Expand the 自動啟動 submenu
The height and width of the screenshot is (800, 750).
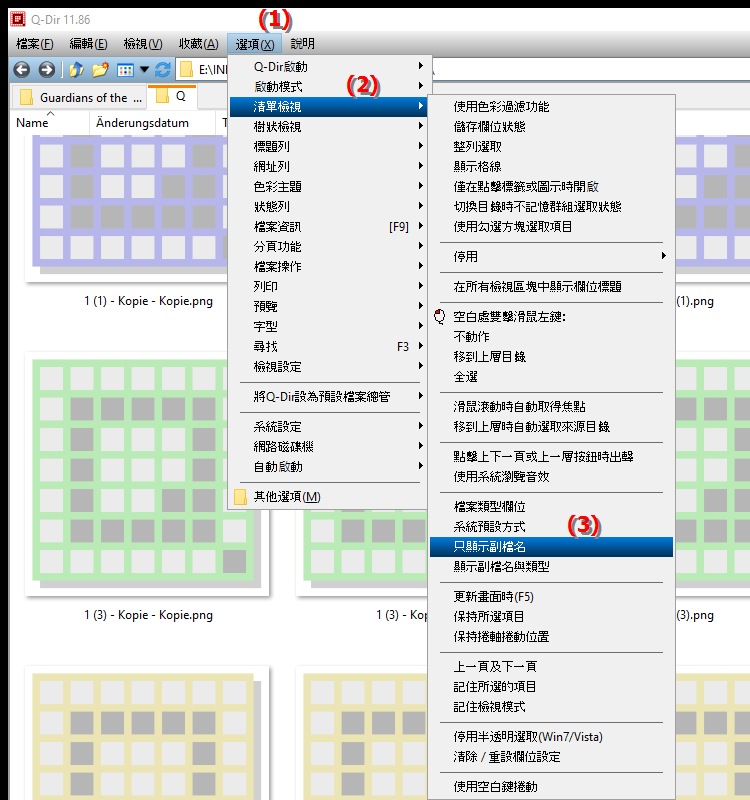[x=328, y=467]
